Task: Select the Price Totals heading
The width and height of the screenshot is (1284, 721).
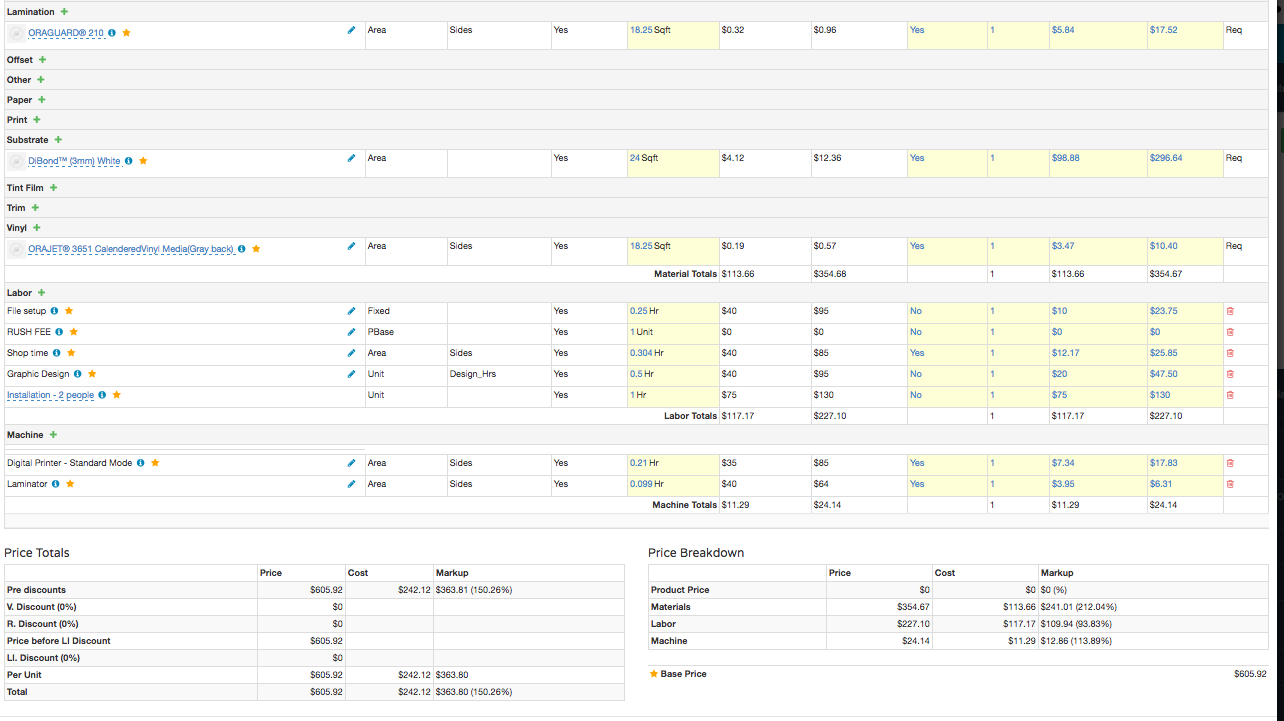Action: (37, 553)
